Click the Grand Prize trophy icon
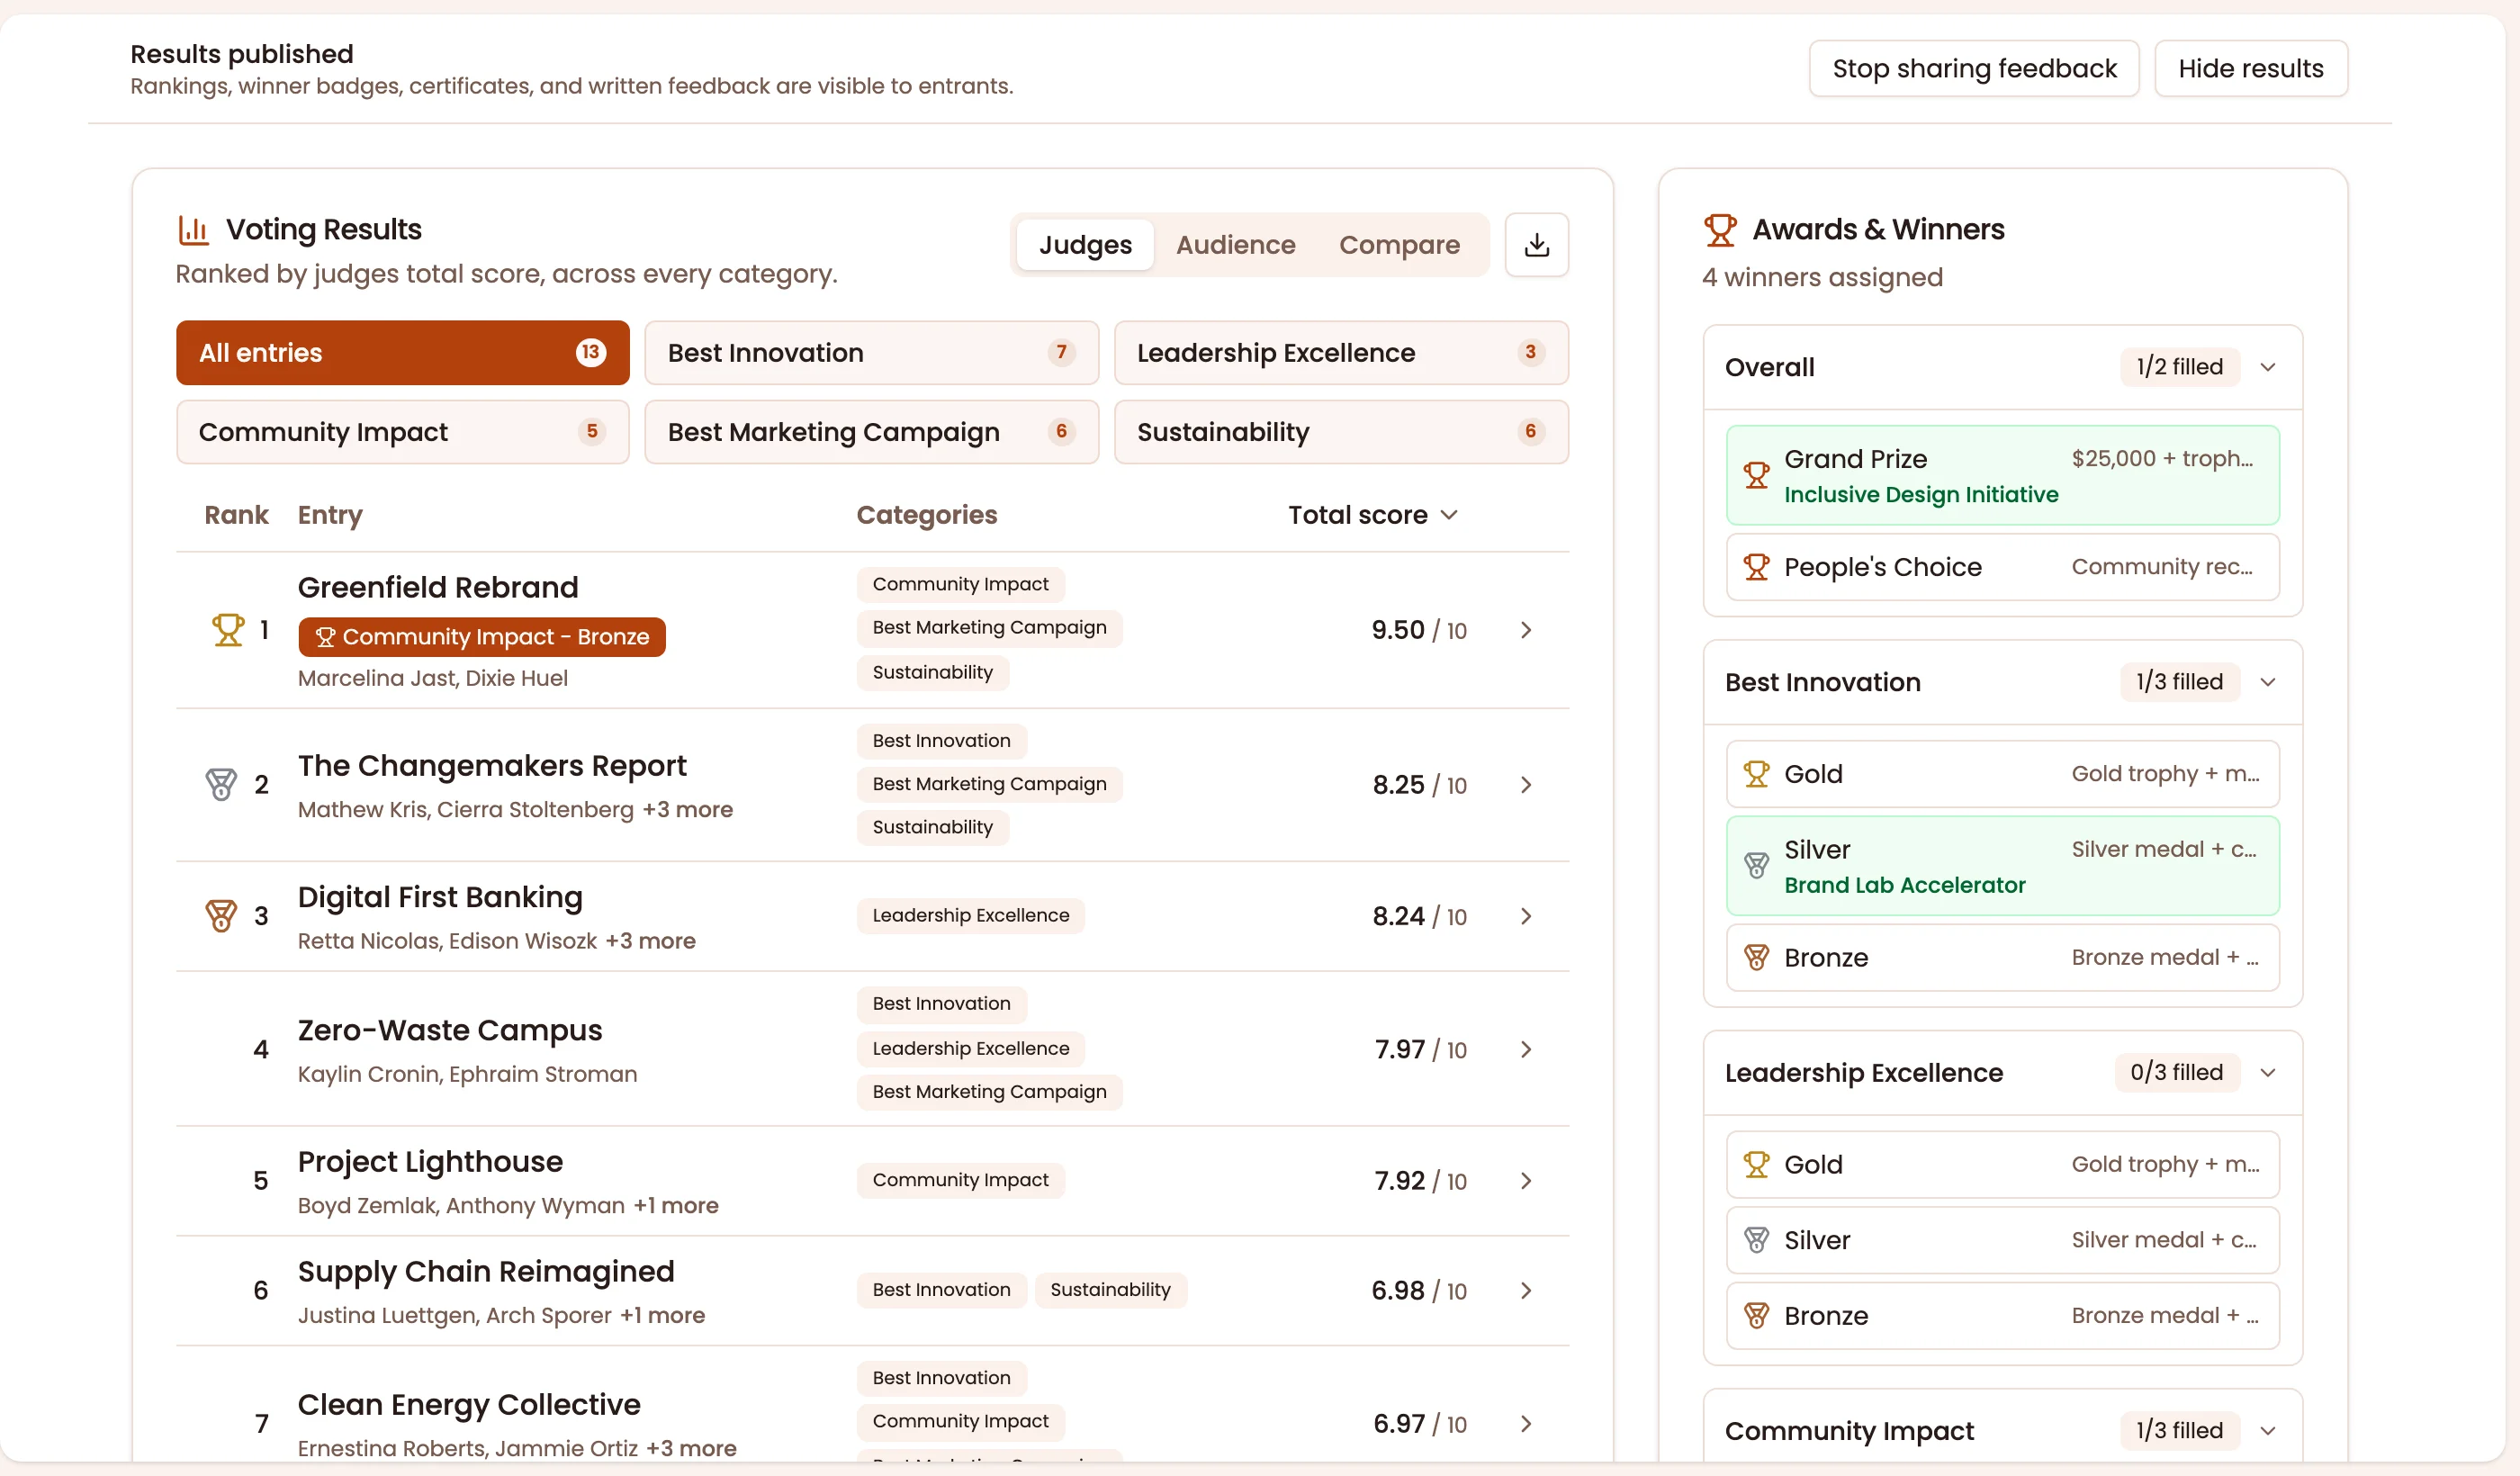The width and height of the screenshot is (2520, 1476). coord(1756,475)
